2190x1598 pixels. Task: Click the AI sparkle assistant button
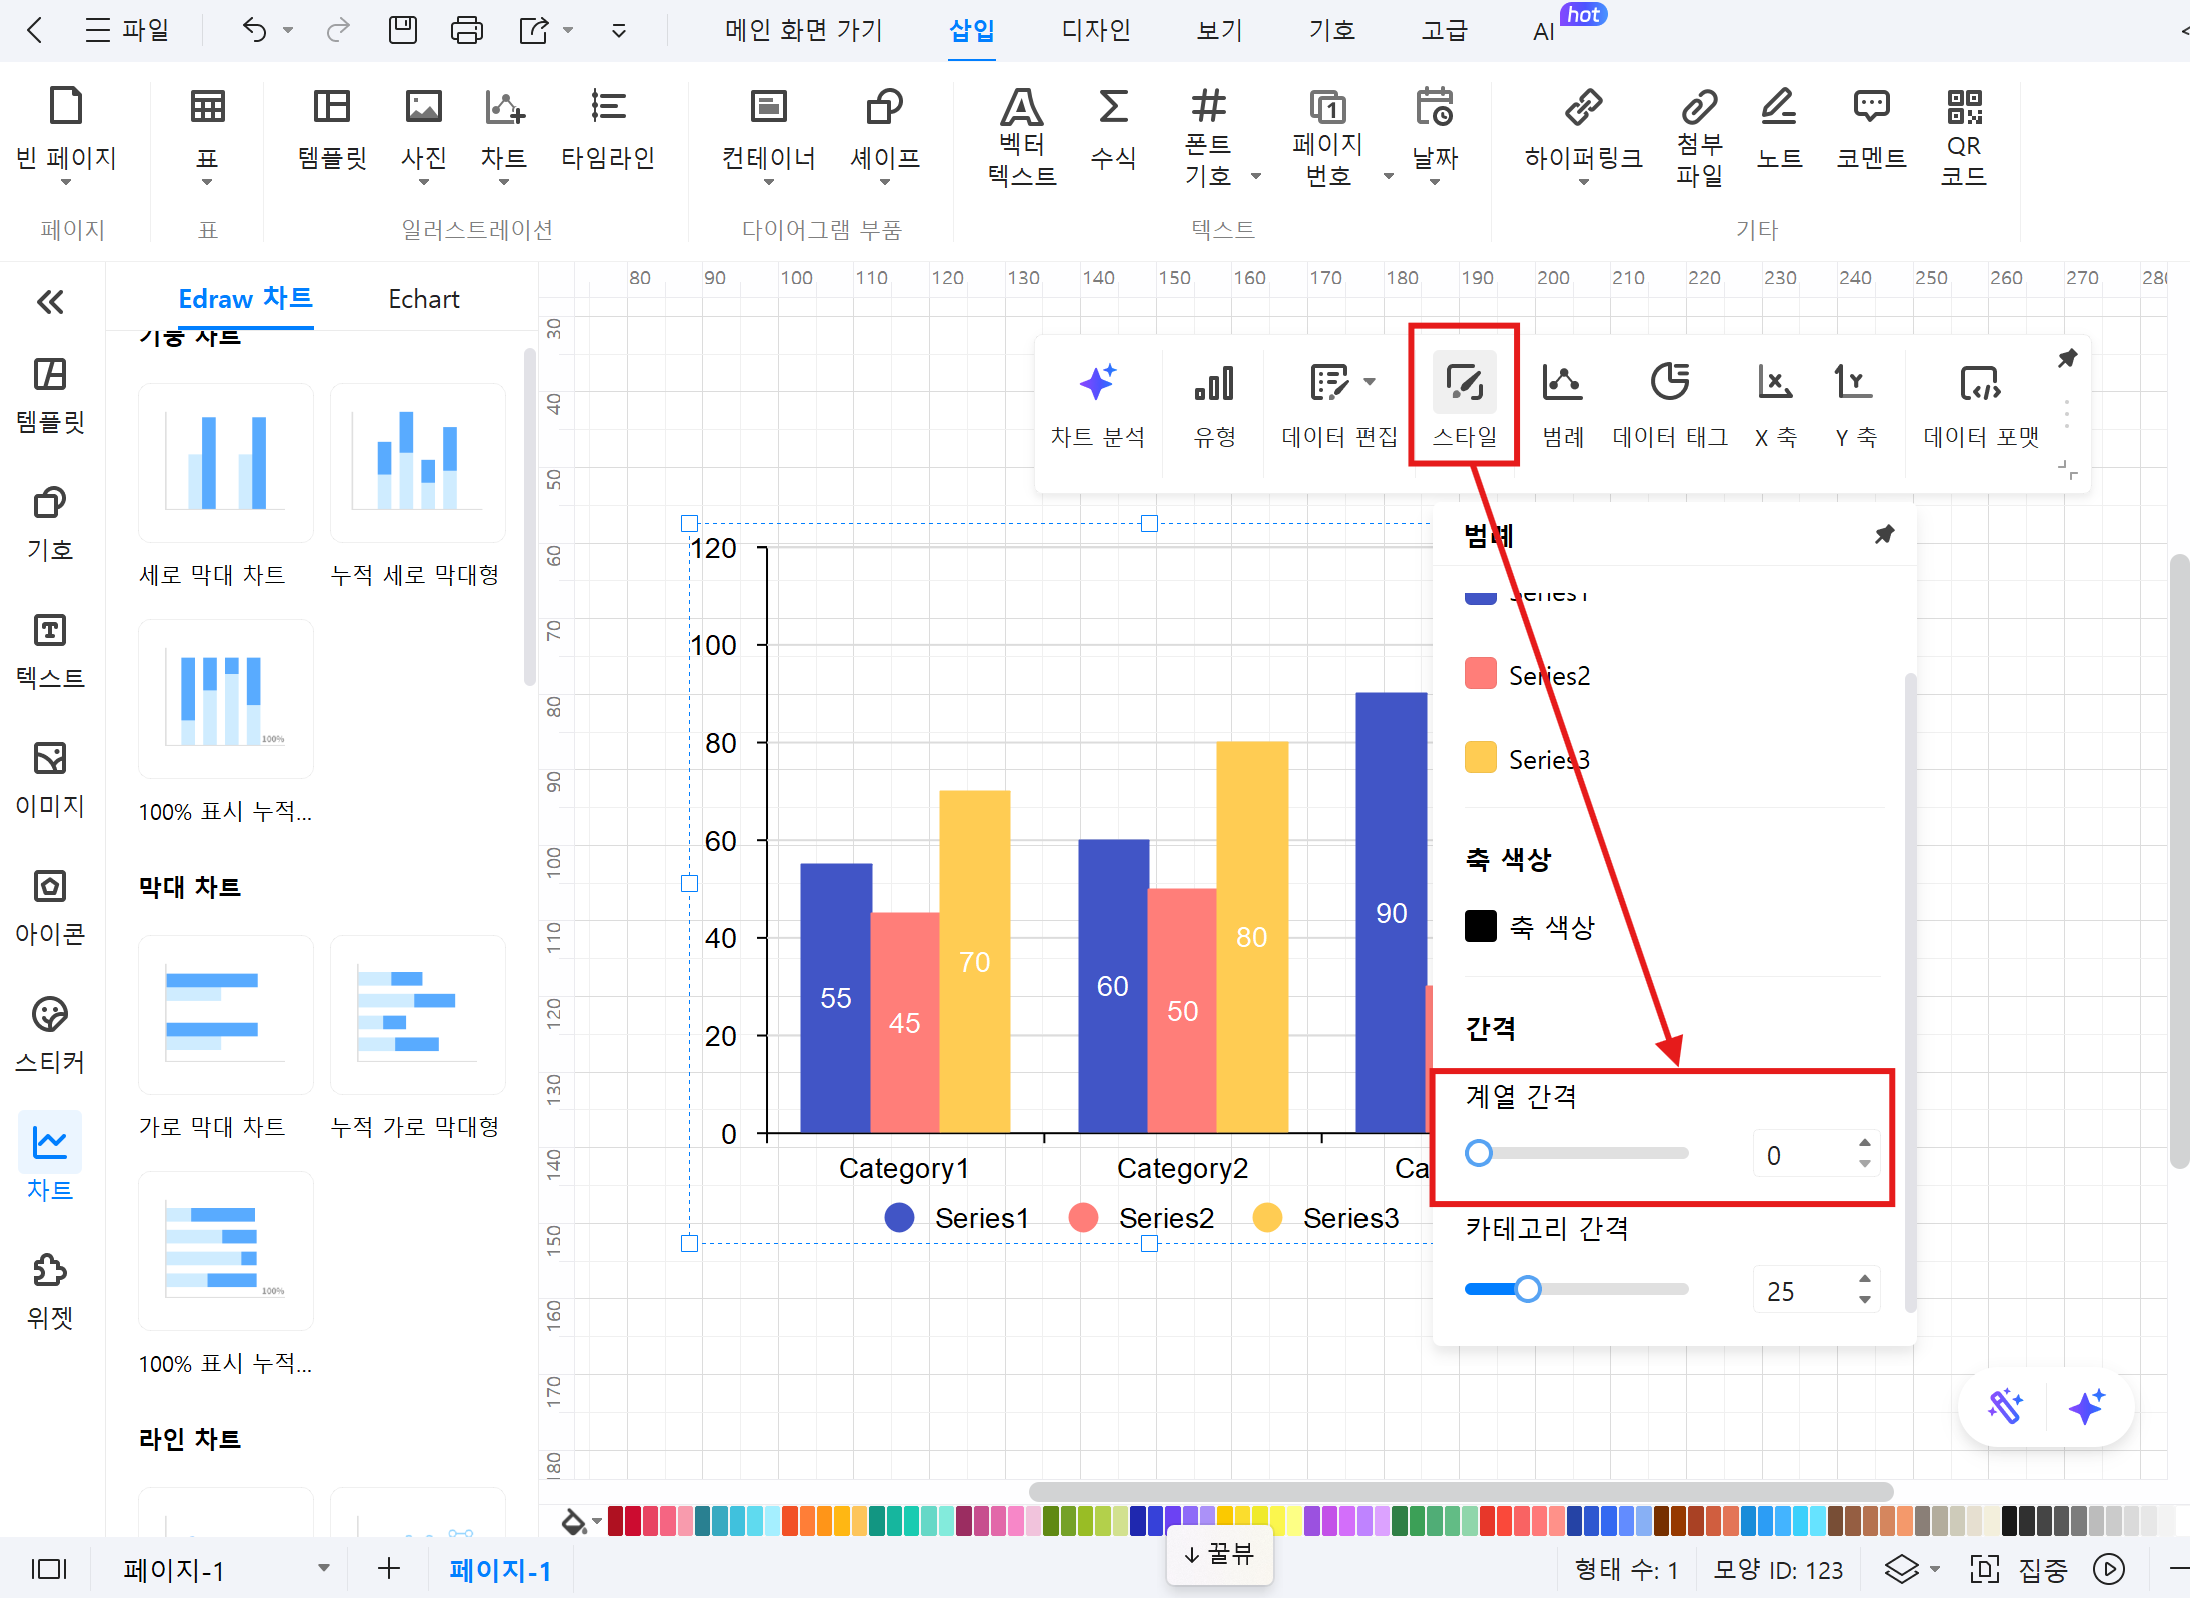tap(2087, 1407)
